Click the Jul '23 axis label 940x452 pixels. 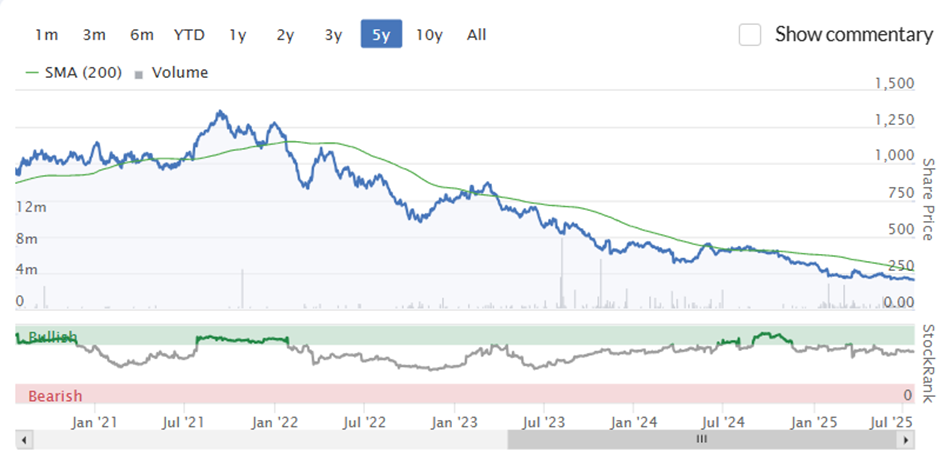click(544, 422)
